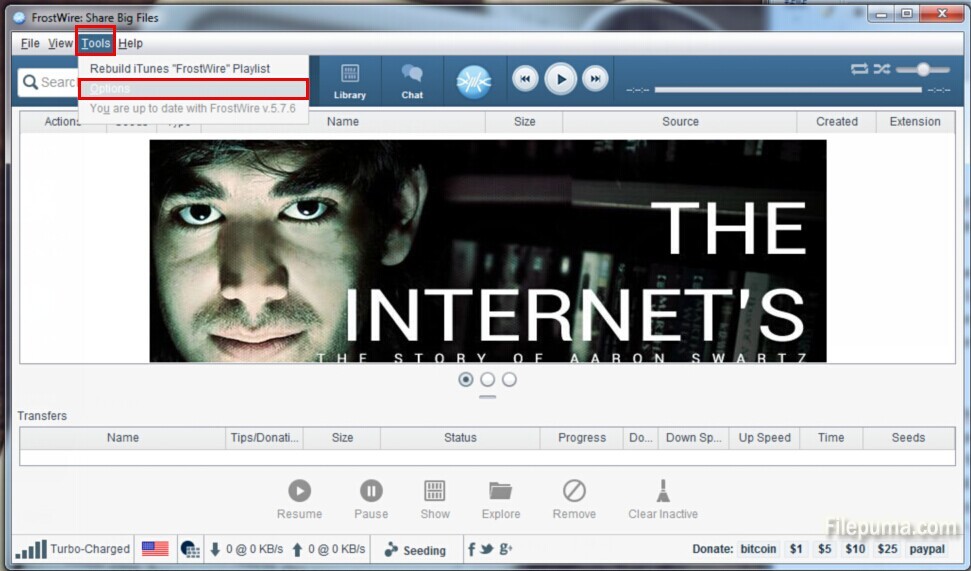Choose Rebuild iTunes "FrostWire" Playlist
The height and width of the screenshot is (571, 971).
click(x=180, y=69)
